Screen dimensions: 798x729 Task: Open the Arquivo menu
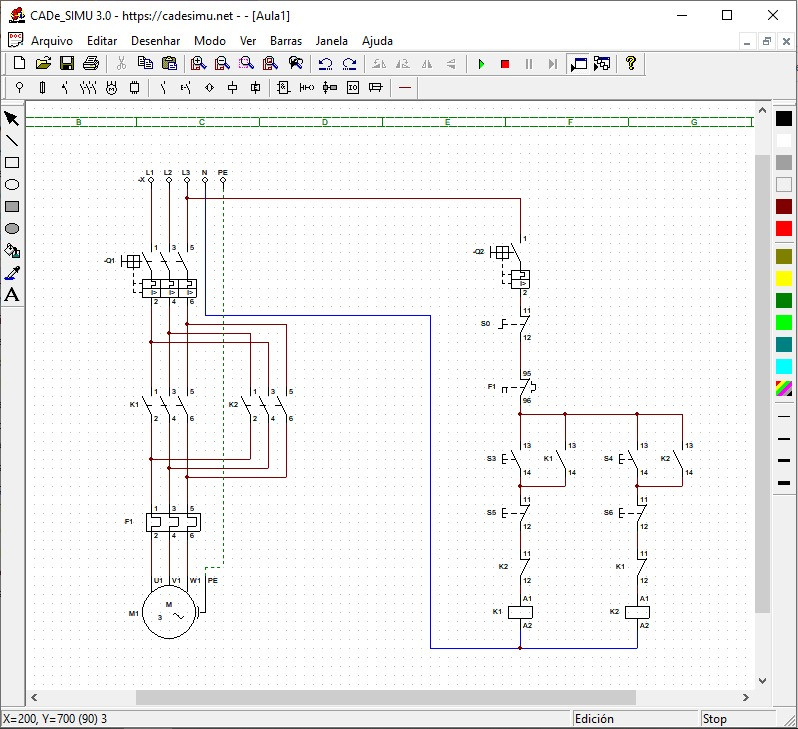click(52, 41)
